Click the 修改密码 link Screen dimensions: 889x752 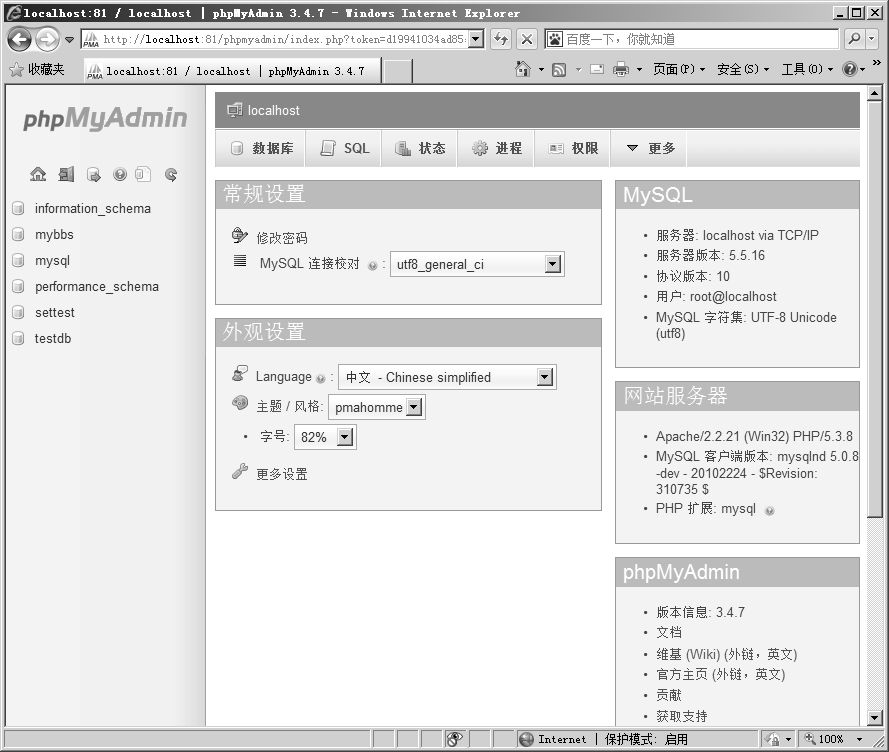[282, 238]
